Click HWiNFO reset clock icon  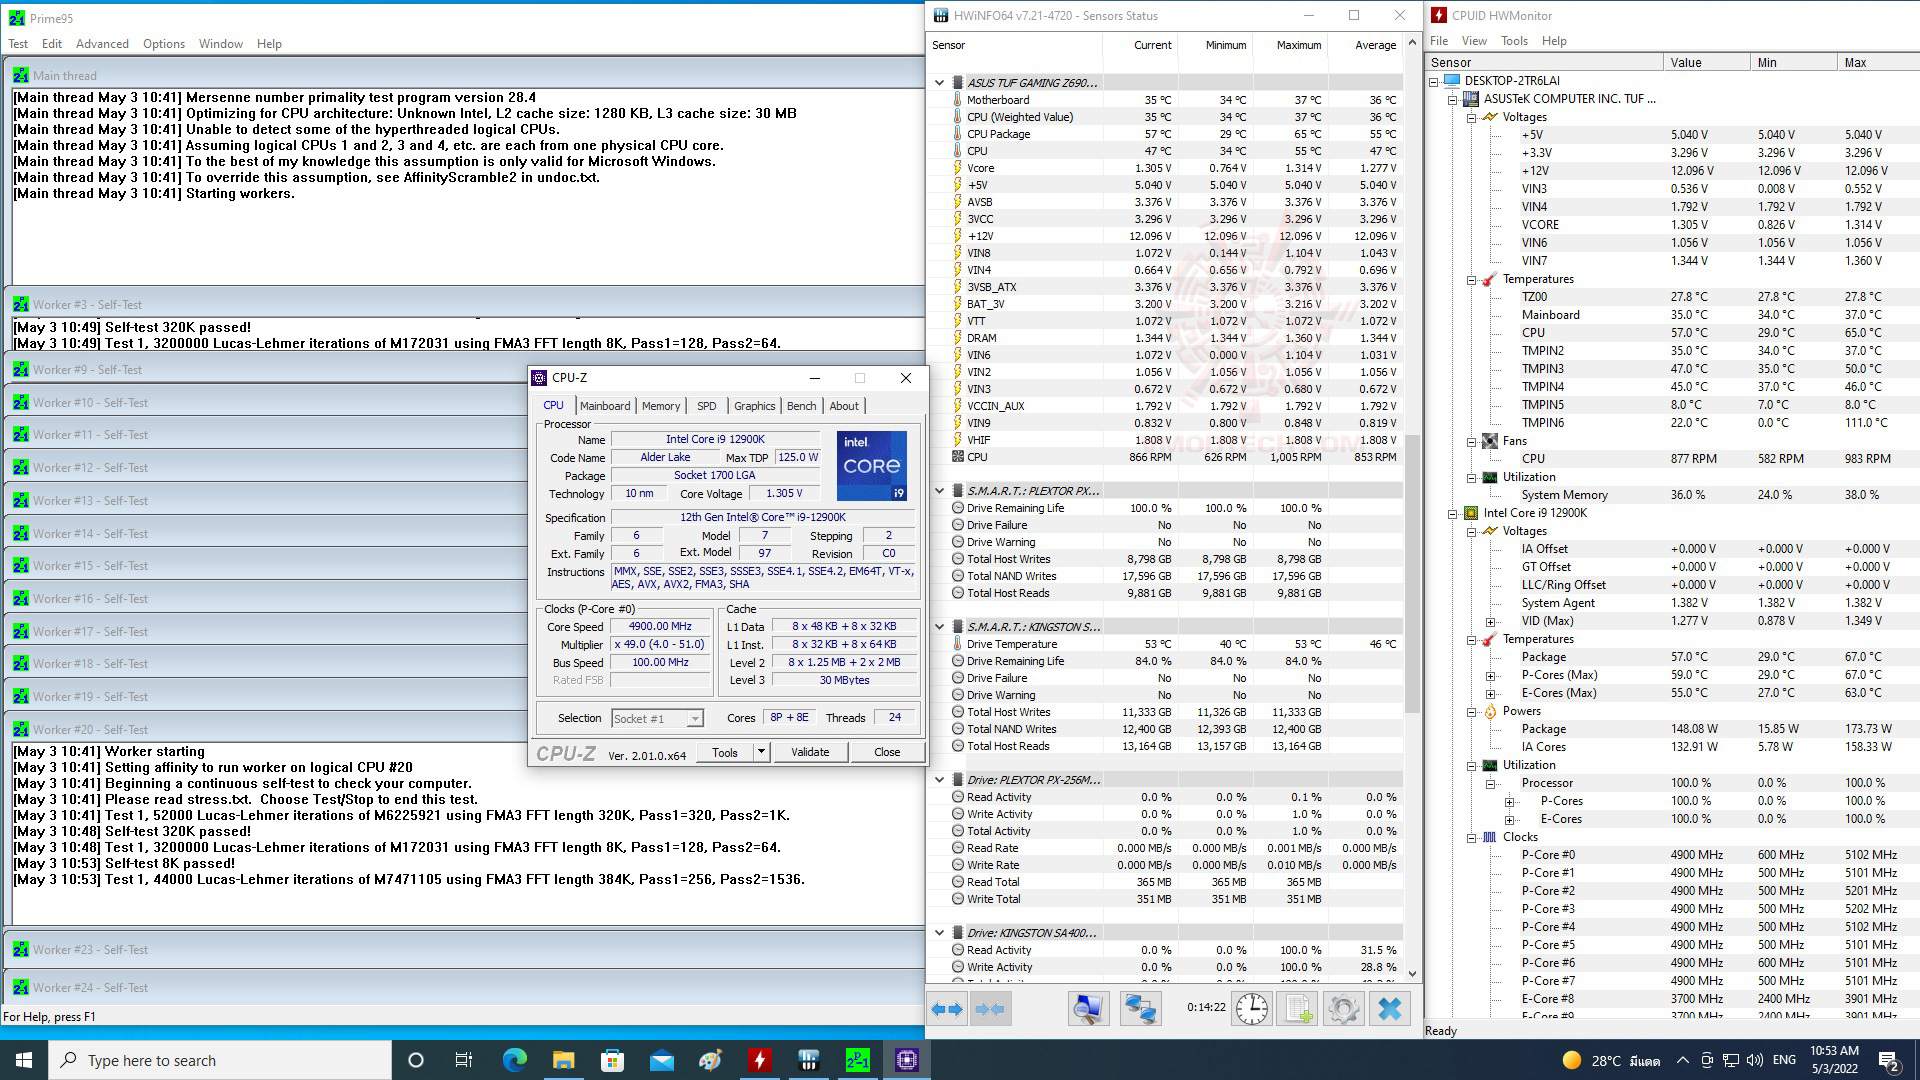[1251, 1009]
